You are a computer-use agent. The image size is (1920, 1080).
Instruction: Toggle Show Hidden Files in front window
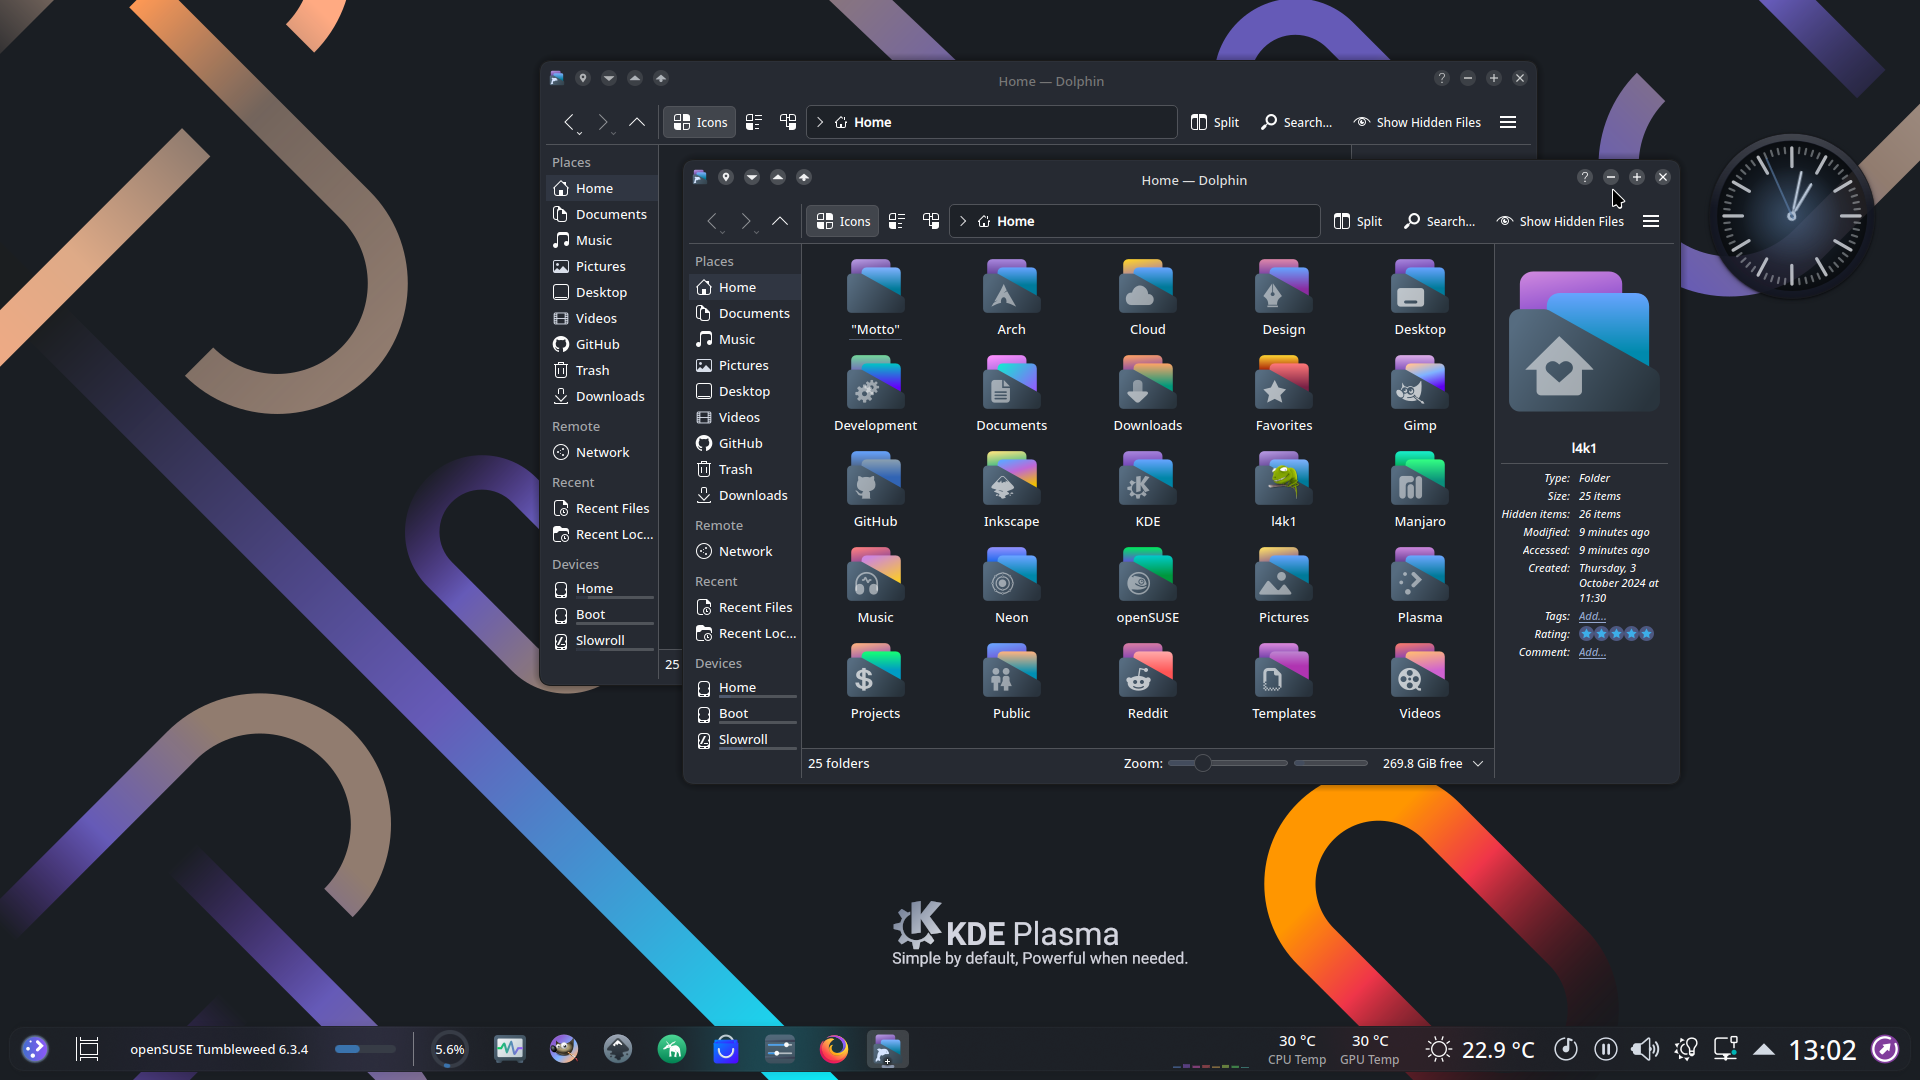click(1560, 221)
